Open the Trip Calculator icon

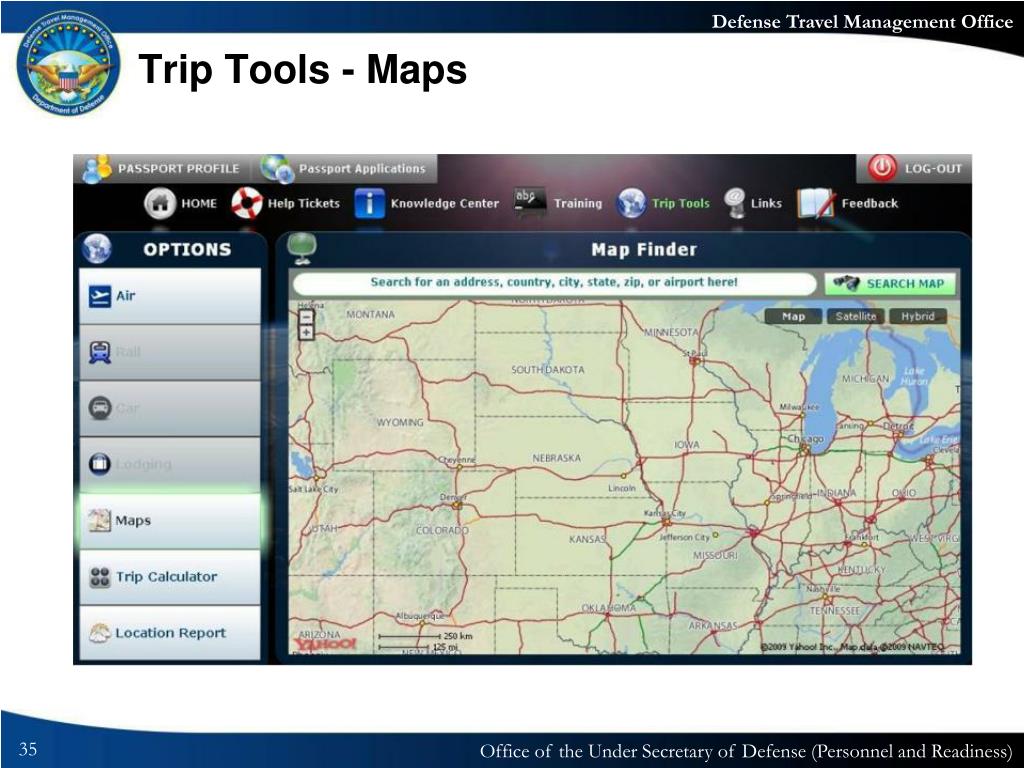coord(100,577)
